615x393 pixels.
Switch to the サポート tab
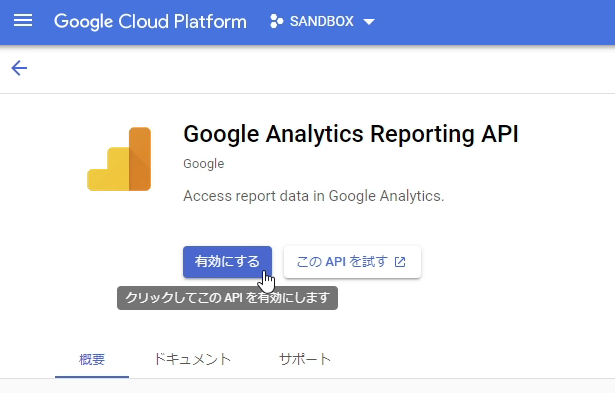(x=305, y=359)
